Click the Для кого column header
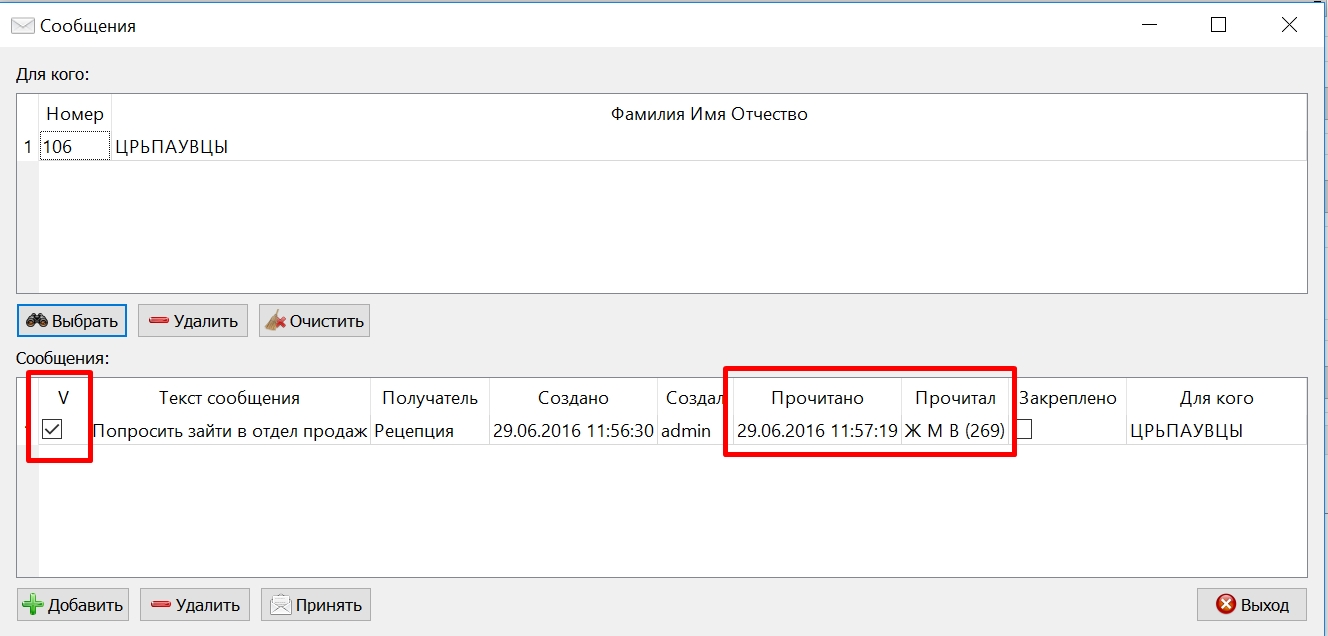1328x636 pixels. (x=1216, y=398)
